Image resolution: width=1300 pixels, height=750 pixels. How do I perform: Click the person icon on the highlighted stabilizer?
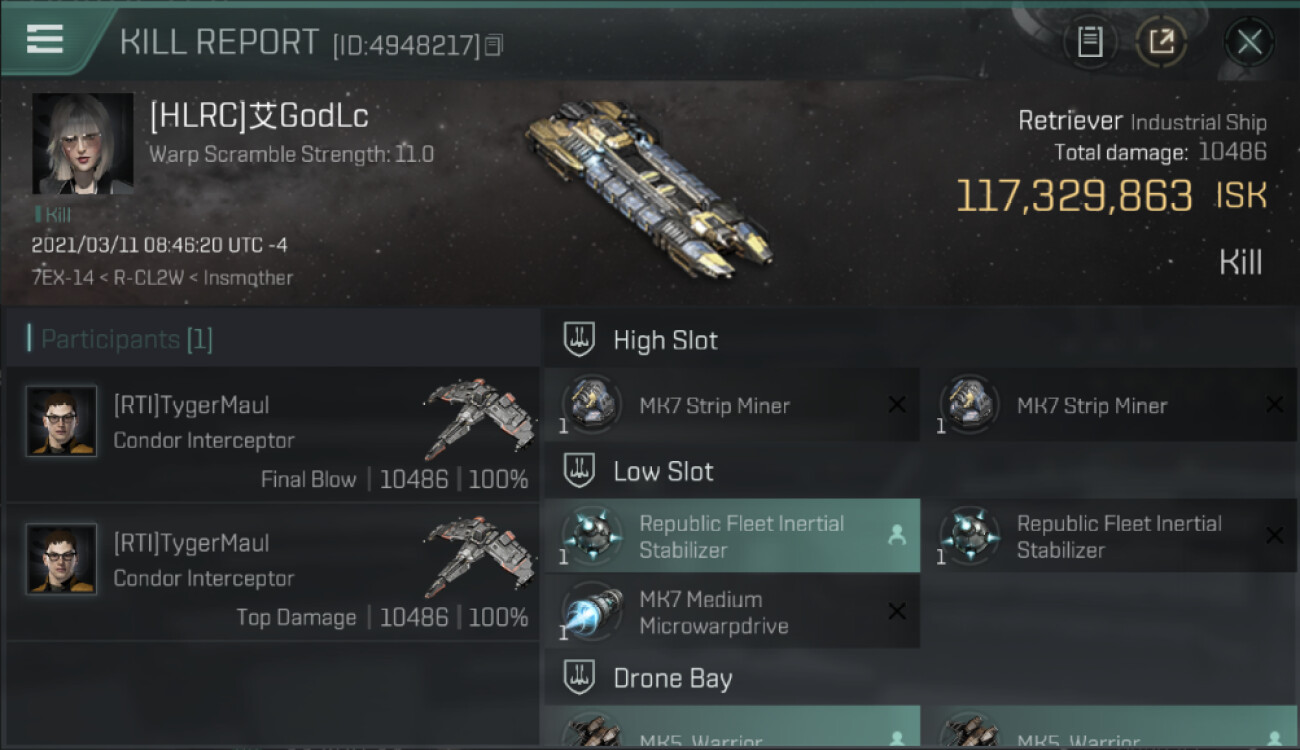tap(897, 536)
